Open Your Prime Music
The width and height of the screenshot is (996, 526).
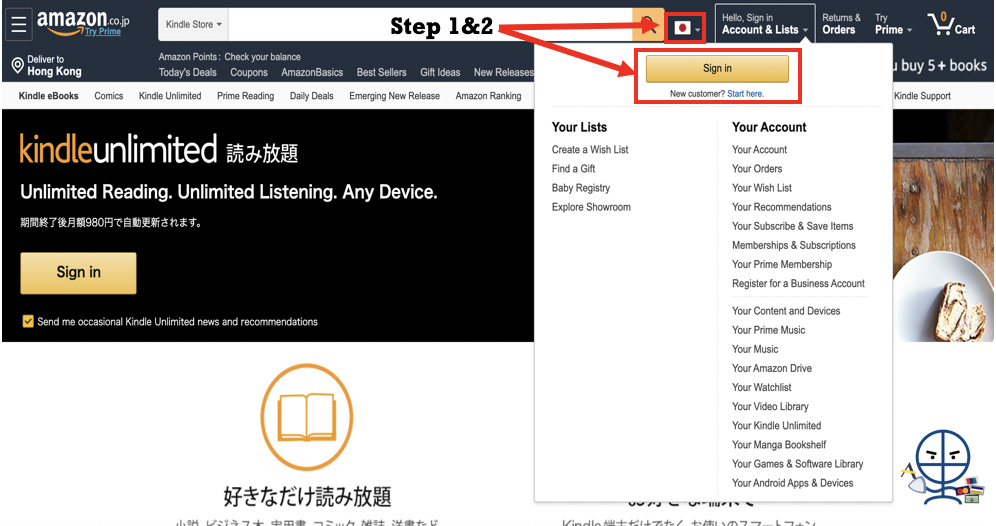768,330
